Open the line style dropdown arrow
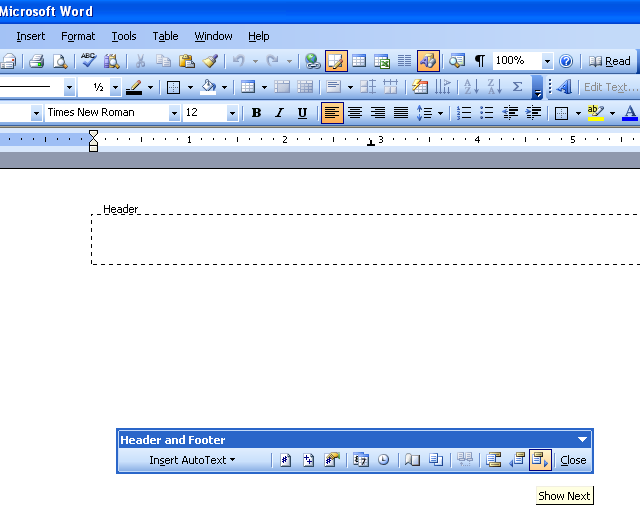 point(69,87)
